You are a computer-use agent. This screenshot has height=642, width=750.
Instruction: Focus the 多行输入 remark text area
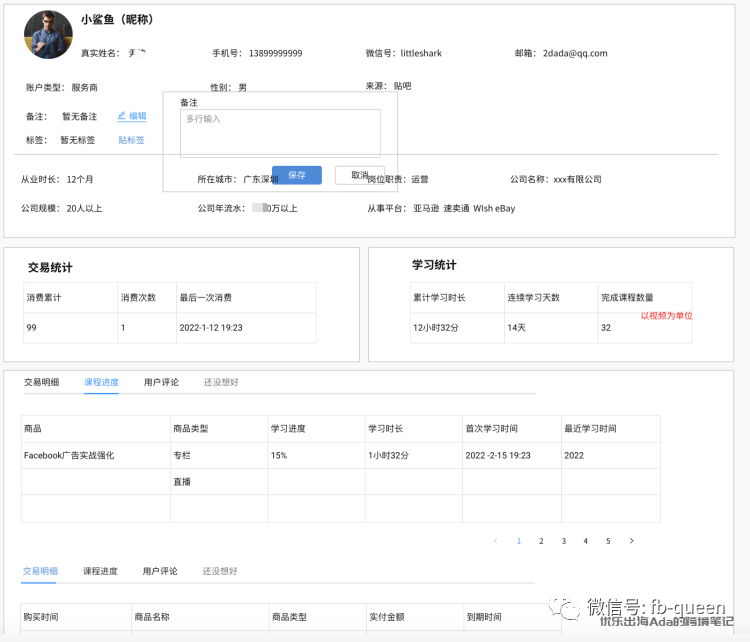pyautogui.click(x=280, y=133)
